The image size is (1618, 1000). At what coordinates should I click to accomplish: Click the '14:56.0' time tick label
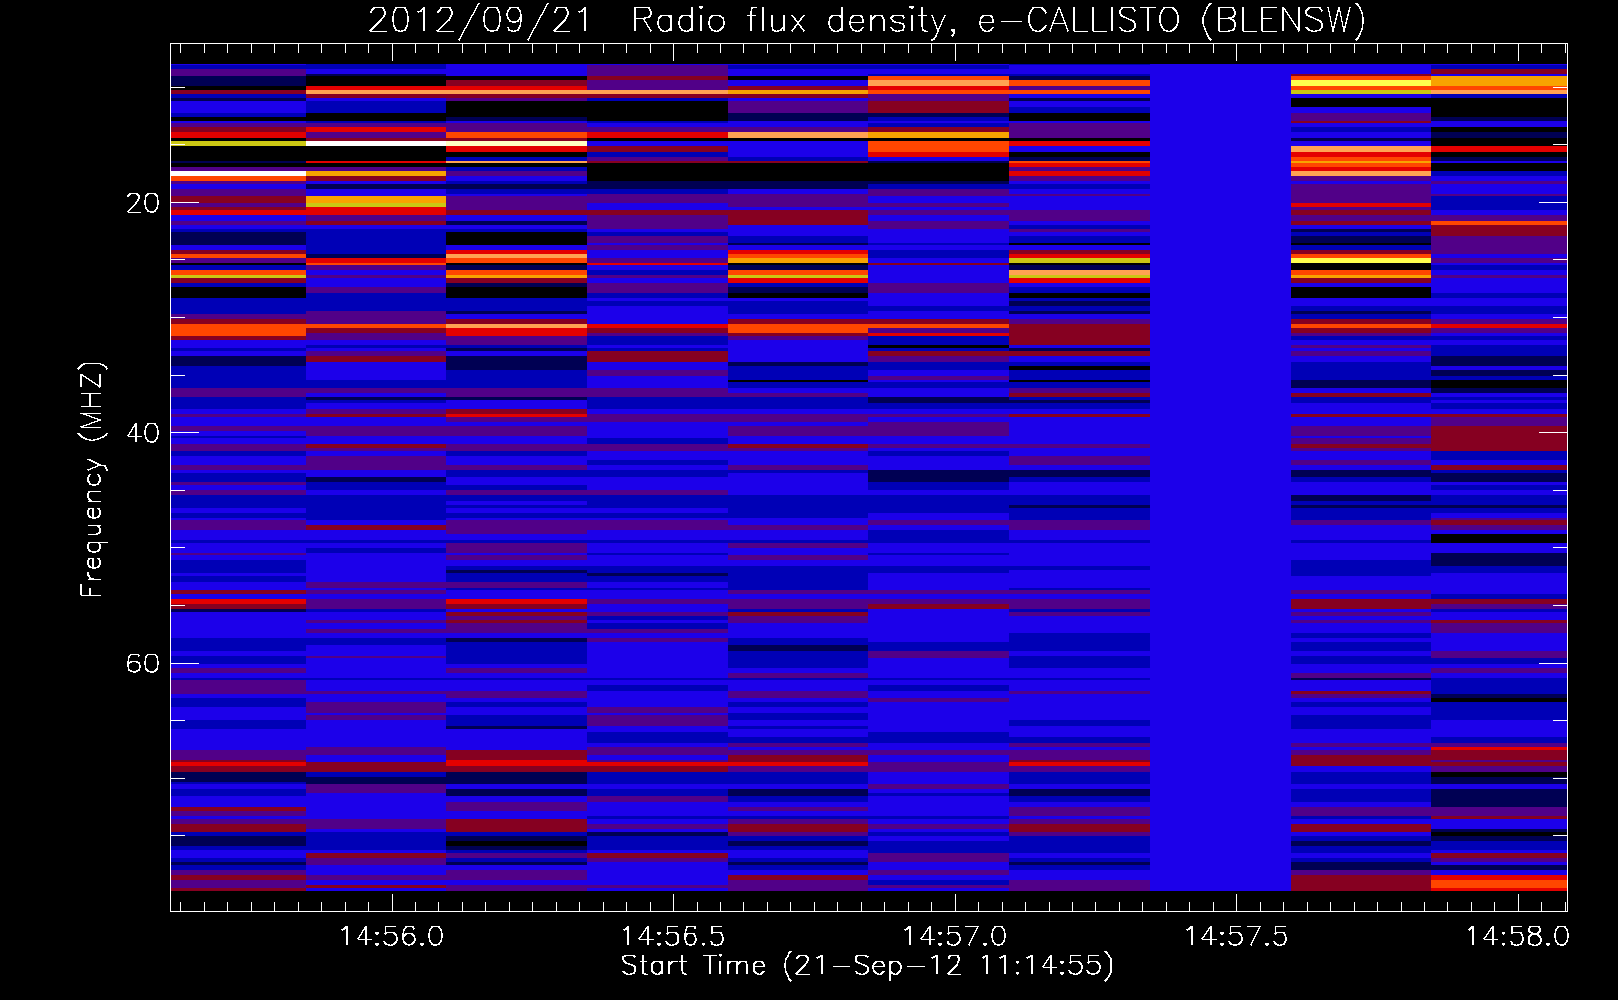point(392,936)
